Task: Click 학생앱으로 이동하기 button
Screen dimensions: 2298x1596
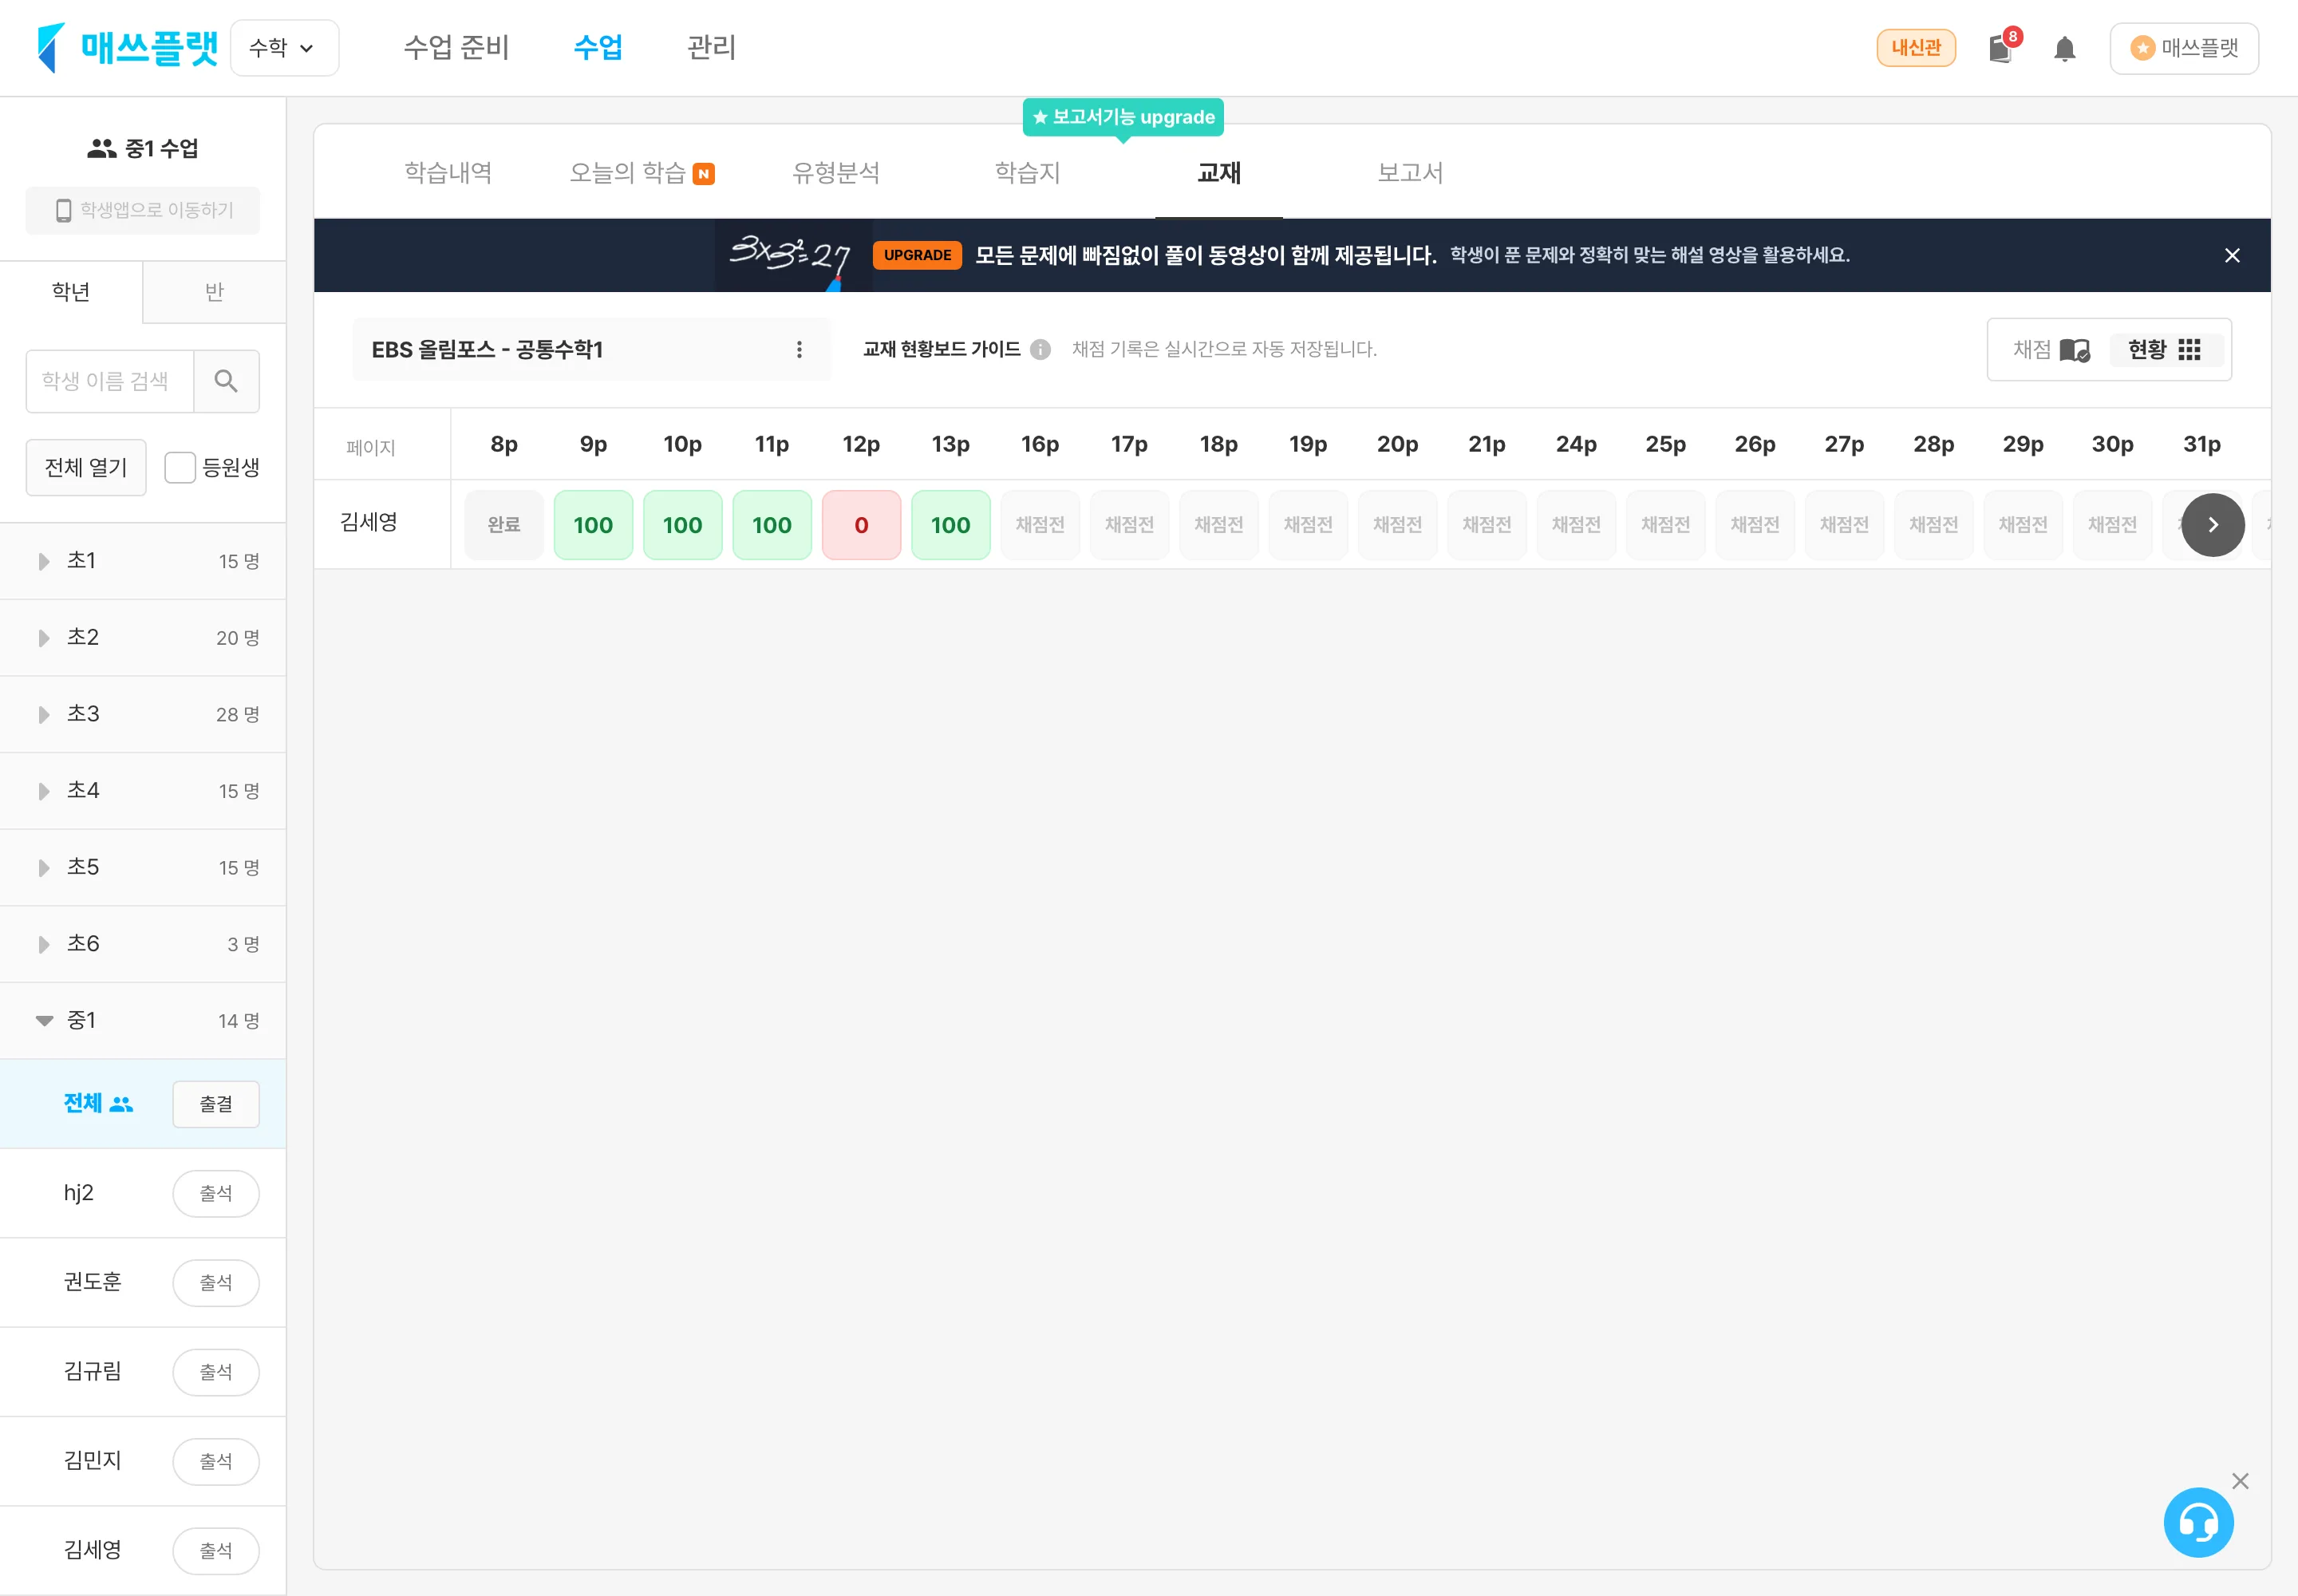Action: tap(143, 210)
